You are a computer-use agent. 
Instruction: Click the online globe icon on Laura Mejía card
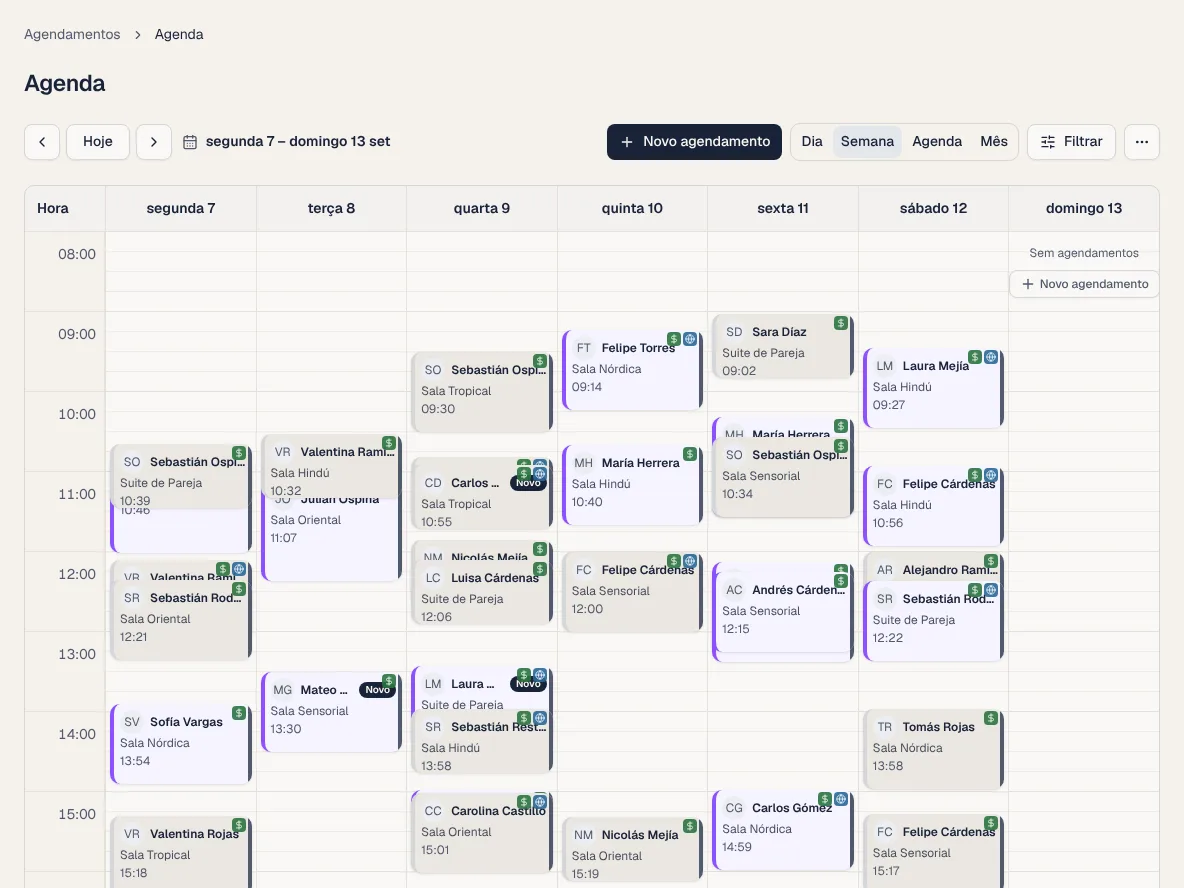[x=991, y=357]
